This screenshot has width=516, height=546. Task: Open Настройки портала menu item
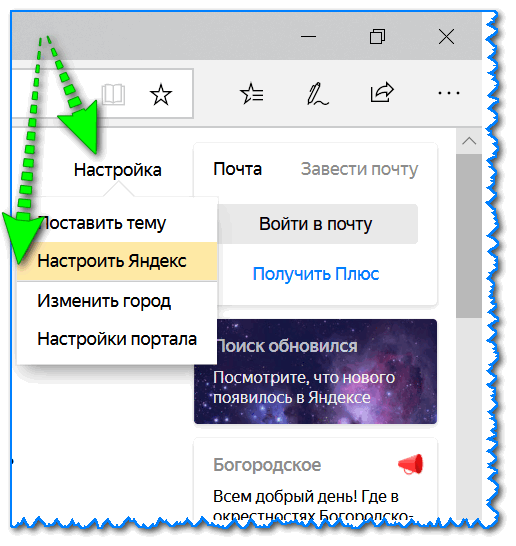(117, 339)
